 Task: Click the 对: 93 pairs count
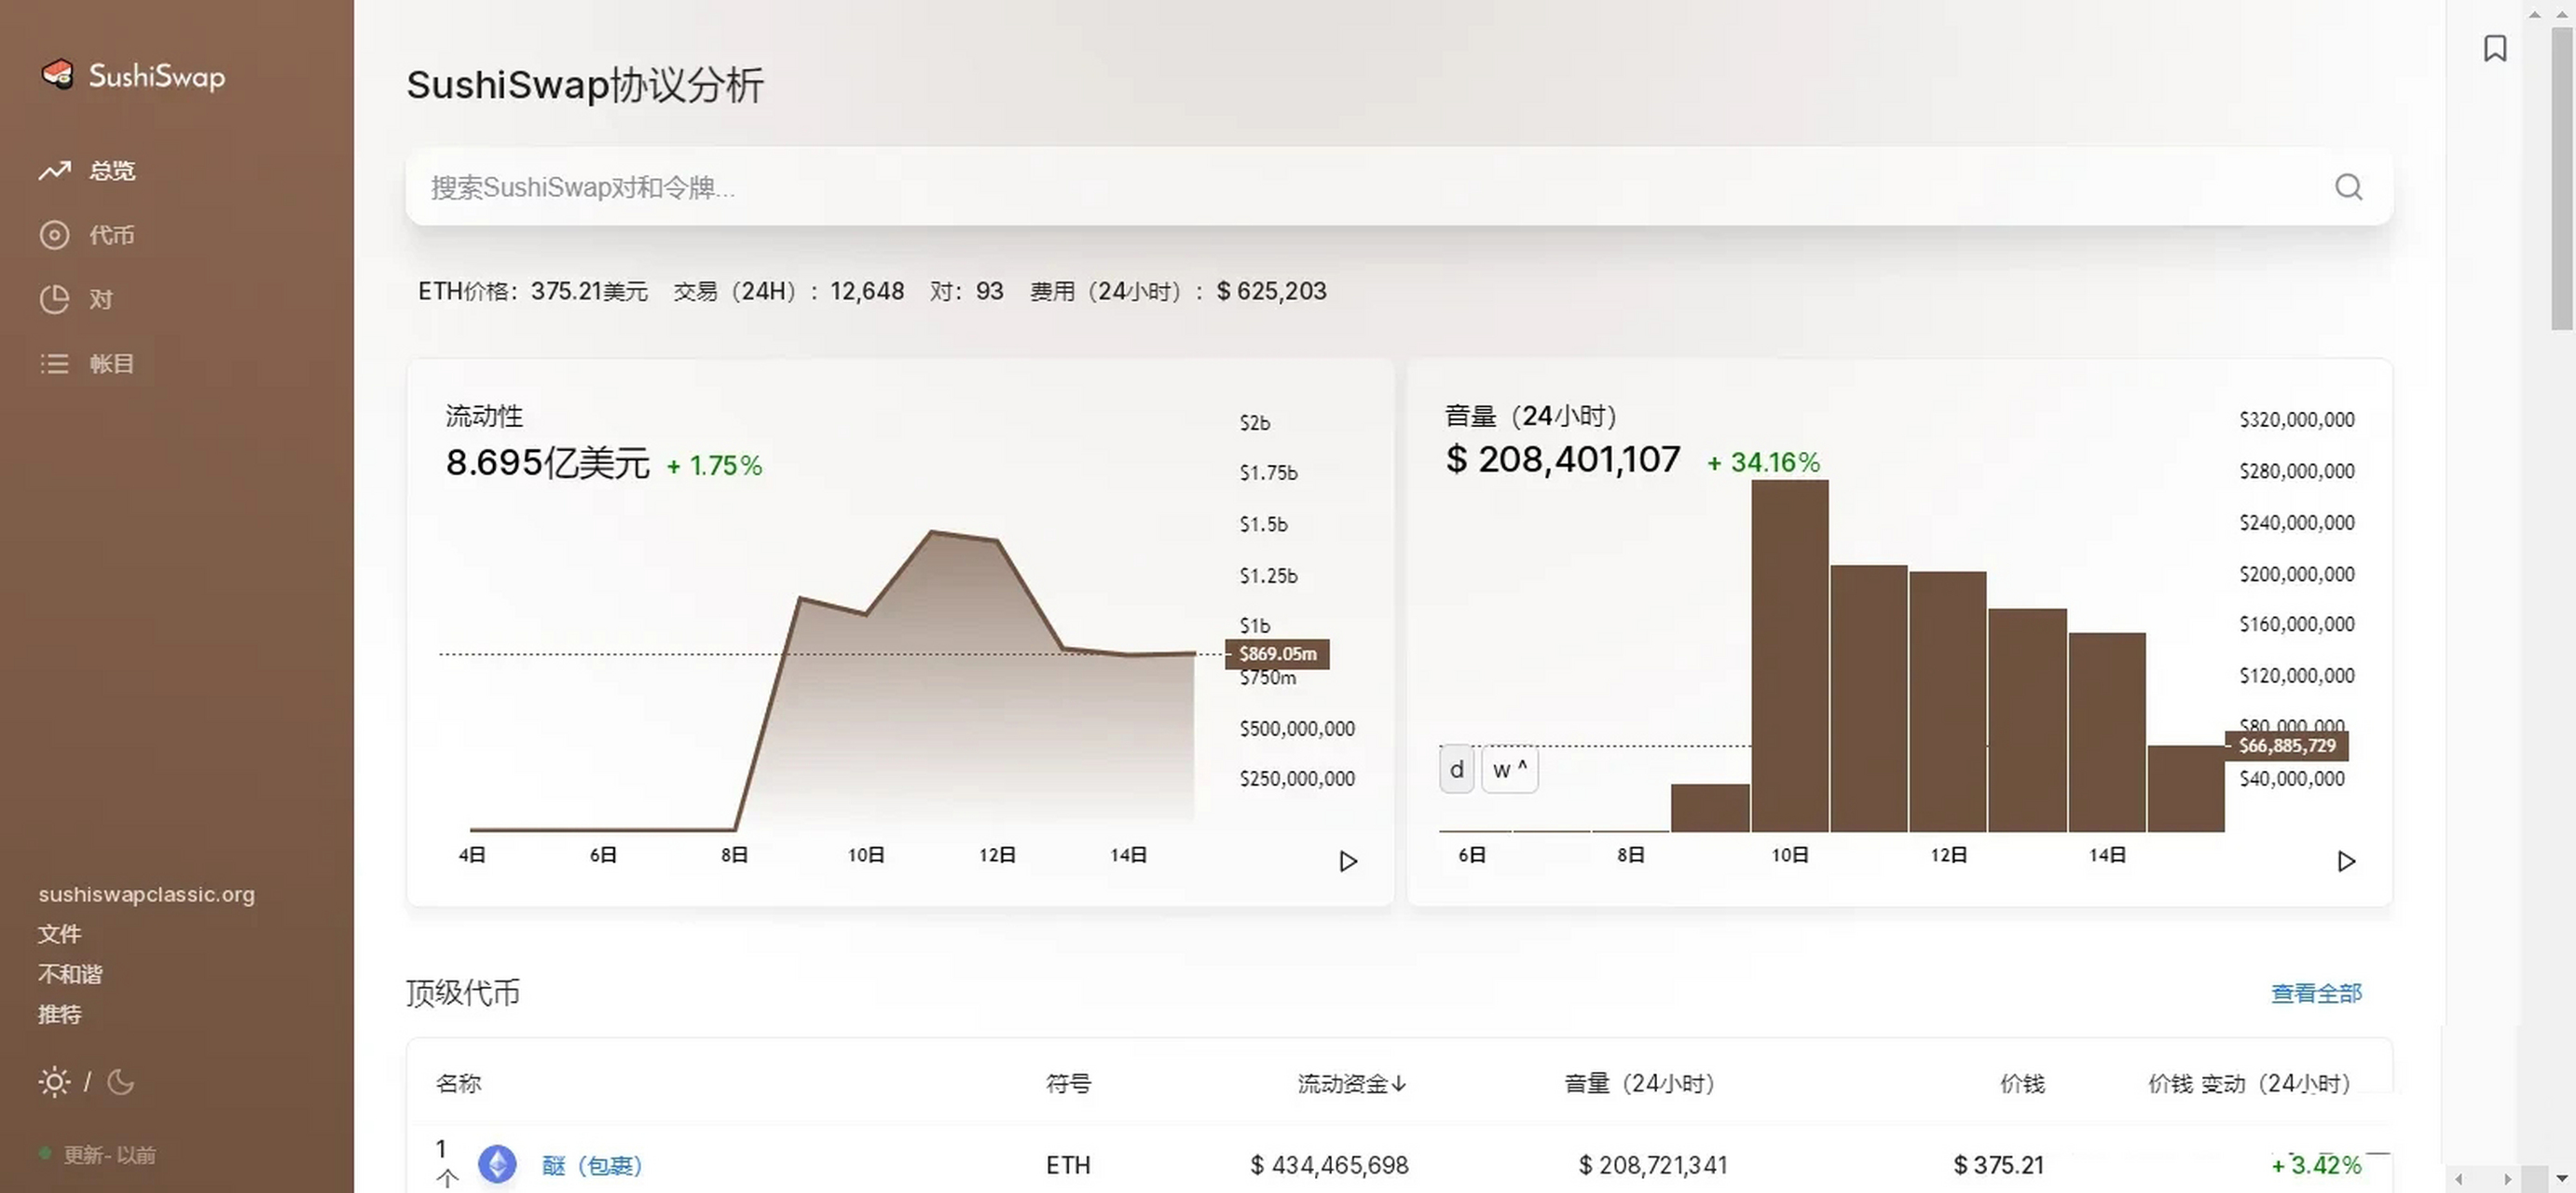click(966, 291)
